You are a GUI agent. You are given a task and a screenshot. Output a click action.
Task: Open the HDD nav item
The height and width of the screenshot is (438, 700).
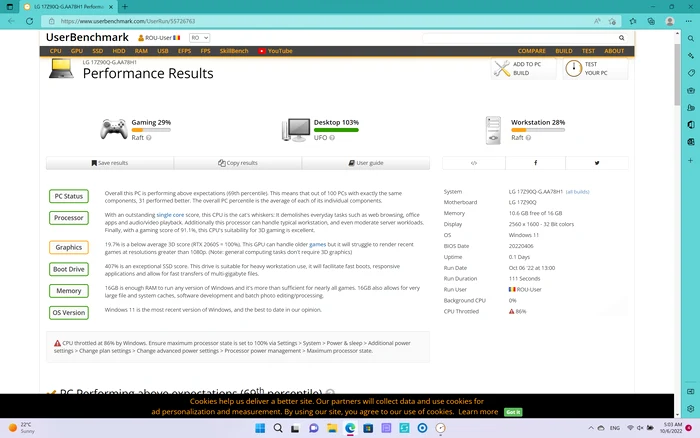[x=119, y=51]
